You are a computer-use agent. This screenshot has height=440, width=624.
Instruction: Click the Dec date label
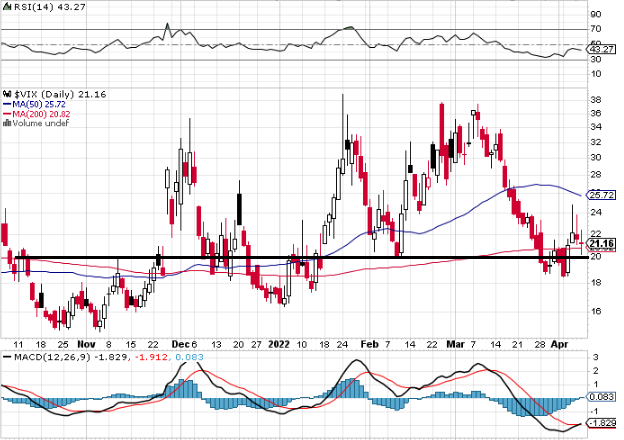click(180, 344)
